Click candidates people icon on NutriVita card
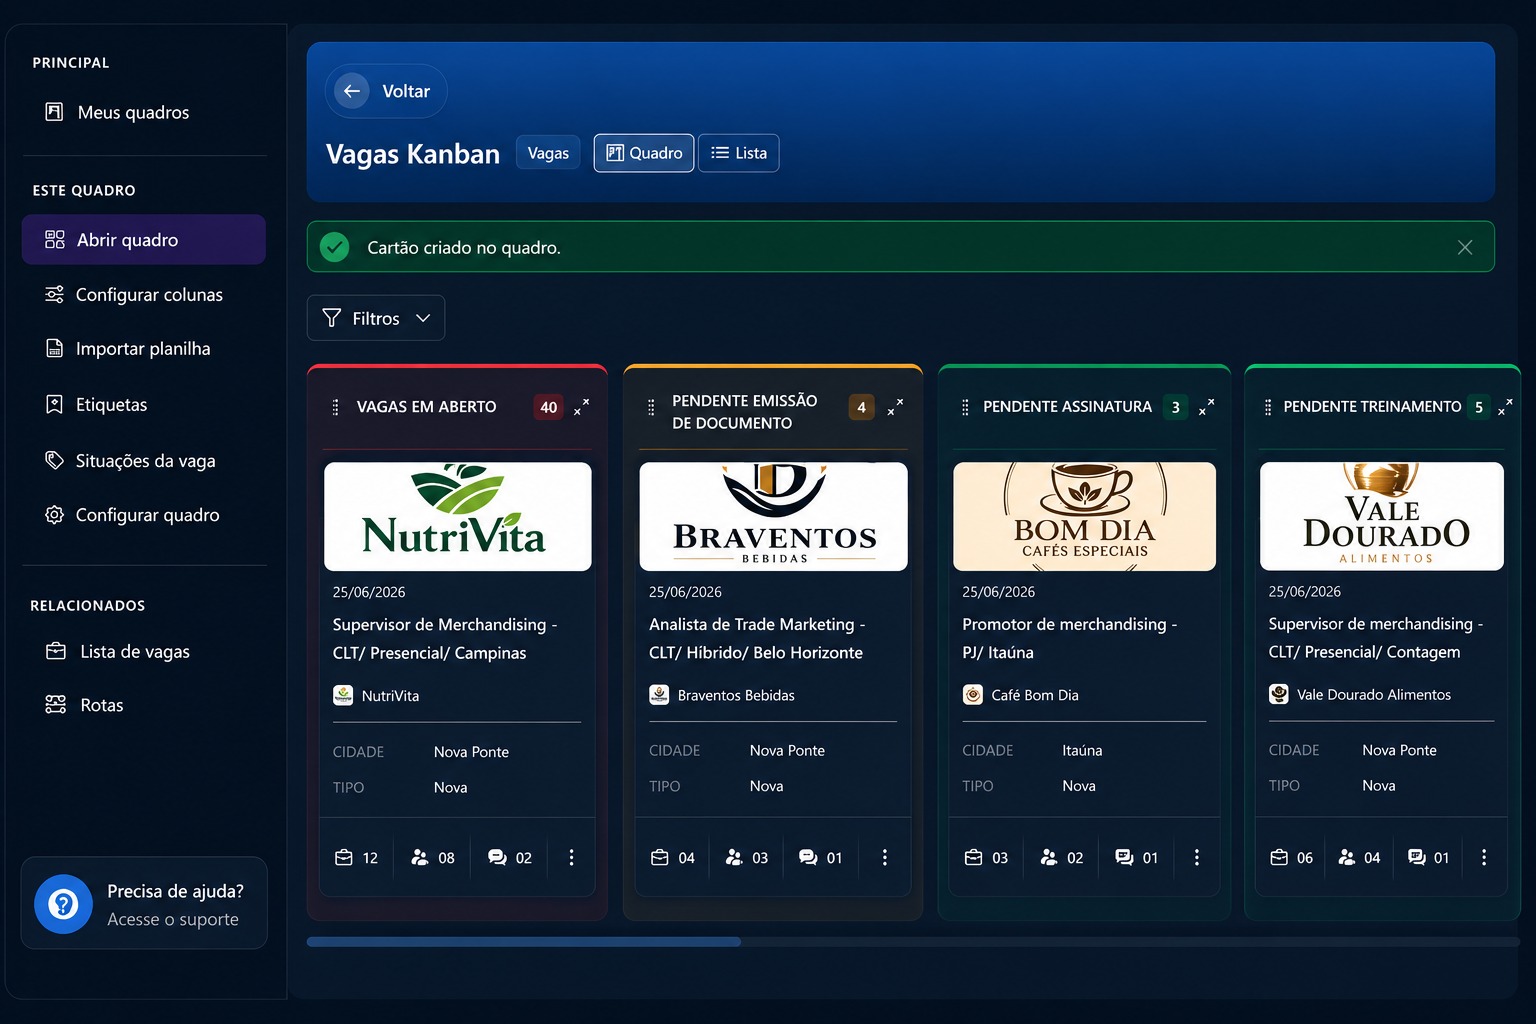This screenshot has height=1024, width=1536. coord(420,857)
